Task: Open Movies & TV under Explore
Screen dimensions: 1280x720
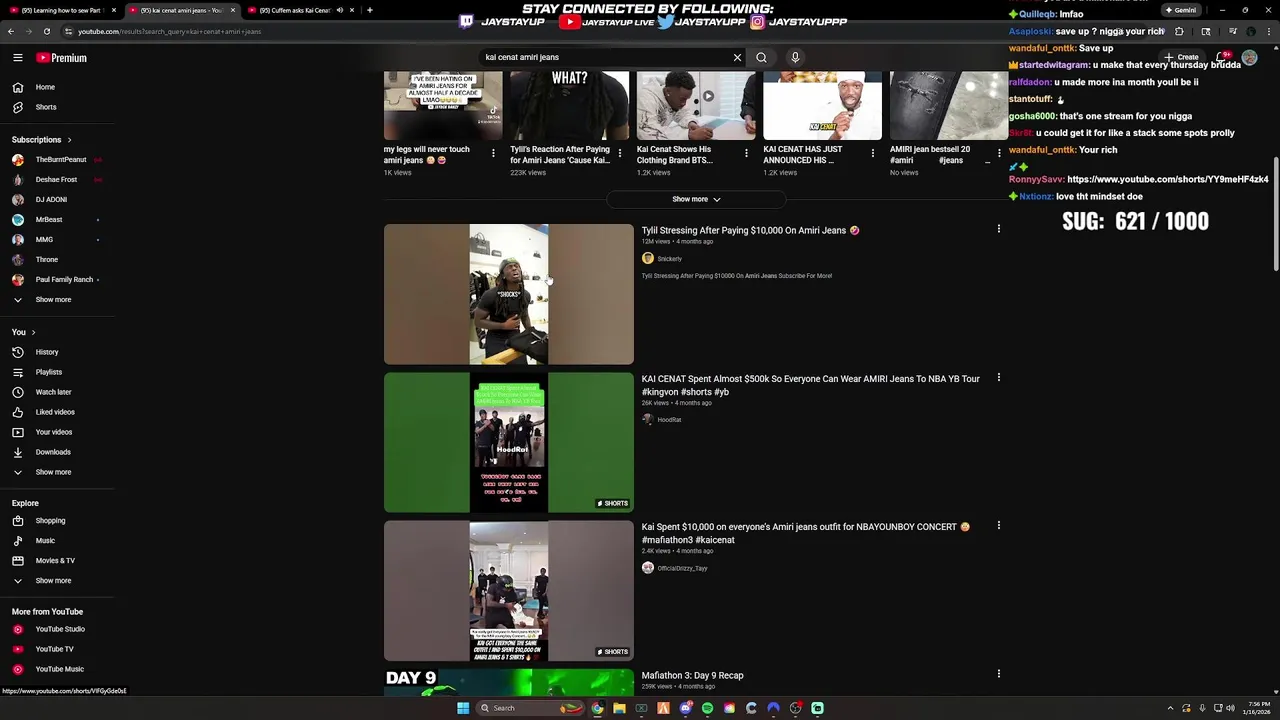Action: [57, 561]
